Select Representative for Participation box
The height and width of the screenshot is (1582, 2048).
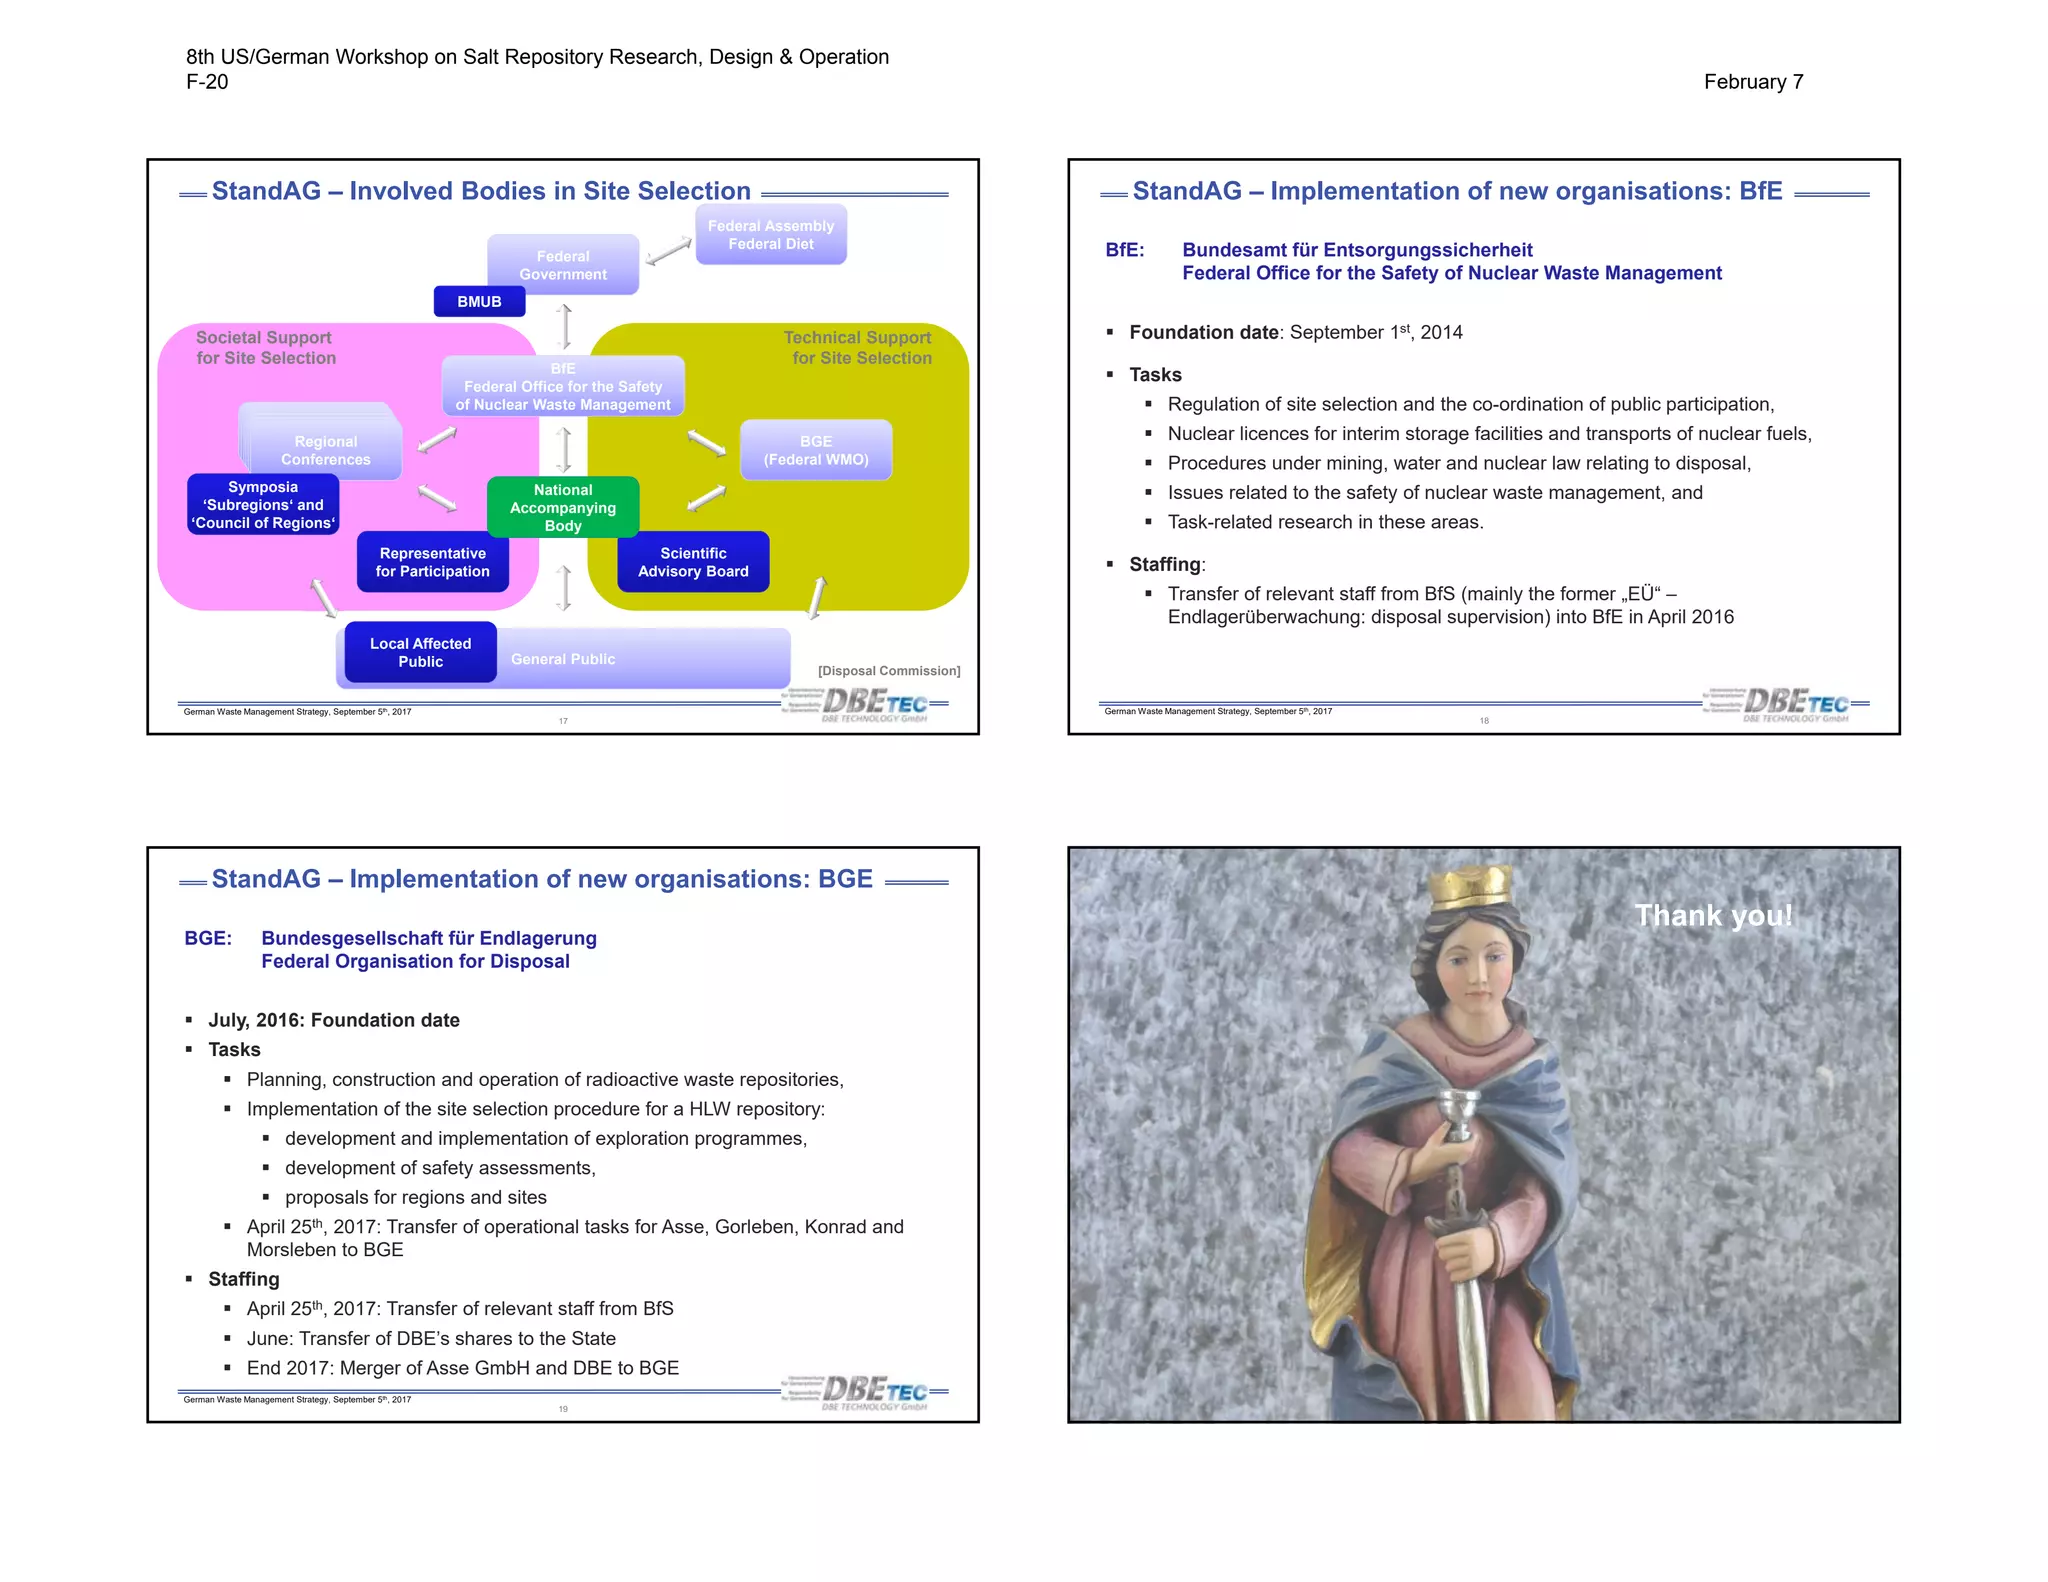pos(432,562)
